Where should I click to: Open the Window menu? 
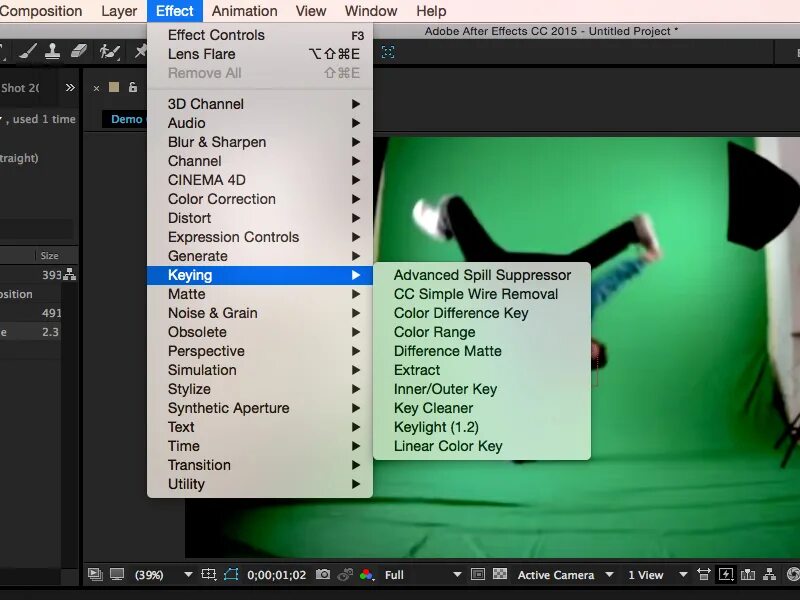[x=370, y=11]
